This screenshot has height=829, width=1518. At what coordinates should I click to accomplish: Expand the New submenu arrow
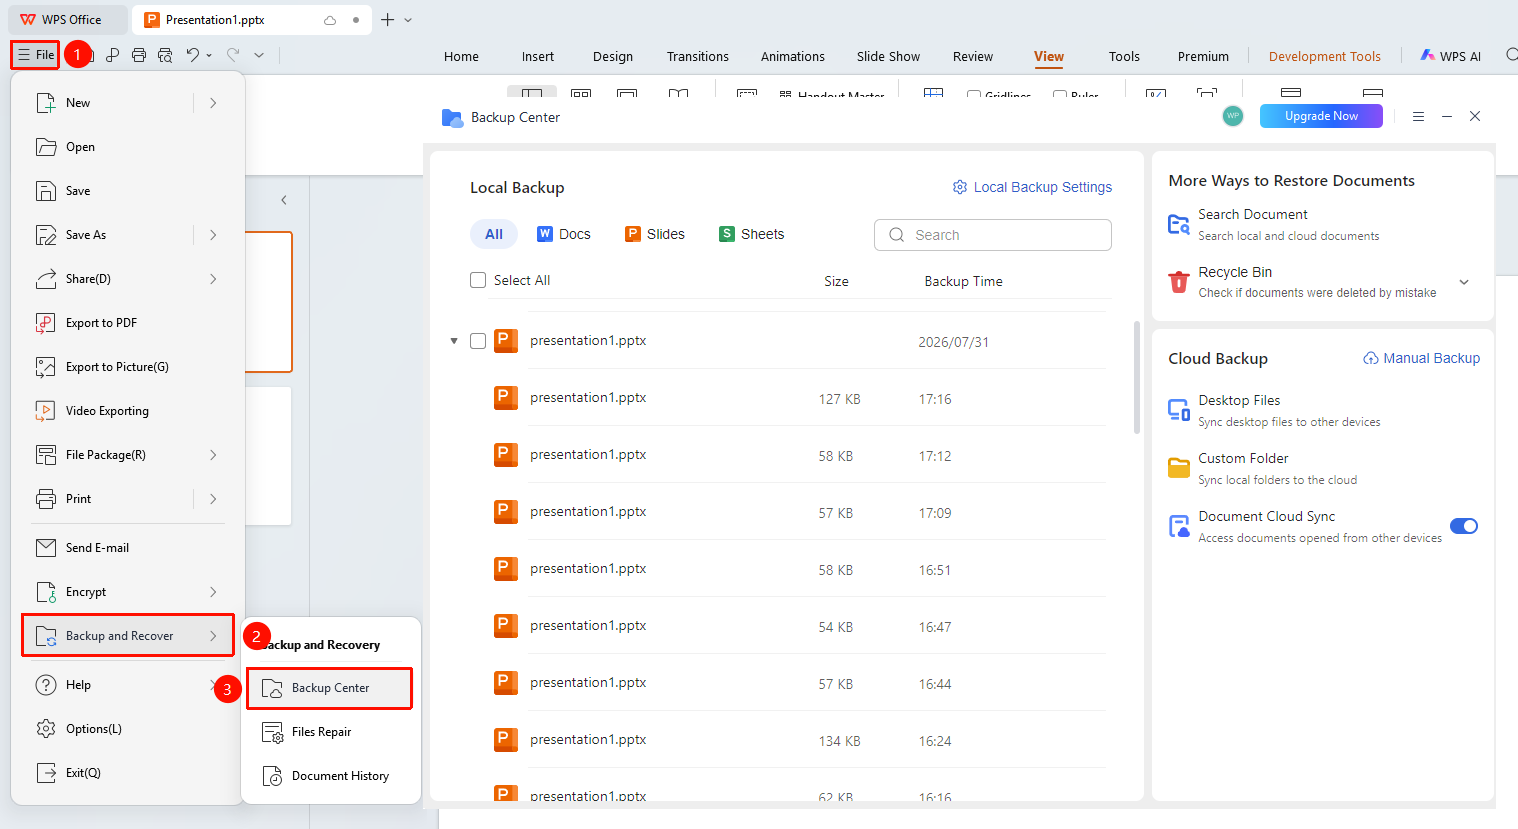coord(213,103)
